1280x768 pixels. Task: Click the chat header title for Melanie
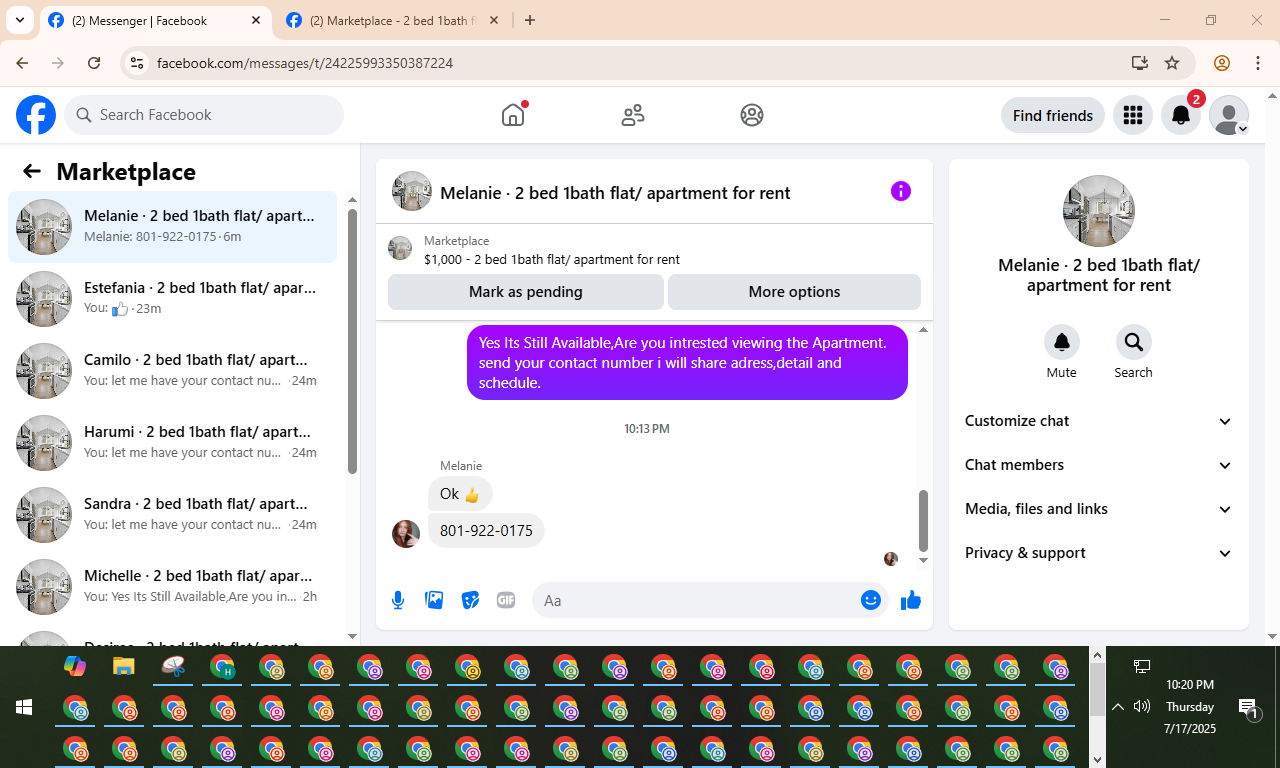pos(615,193)
